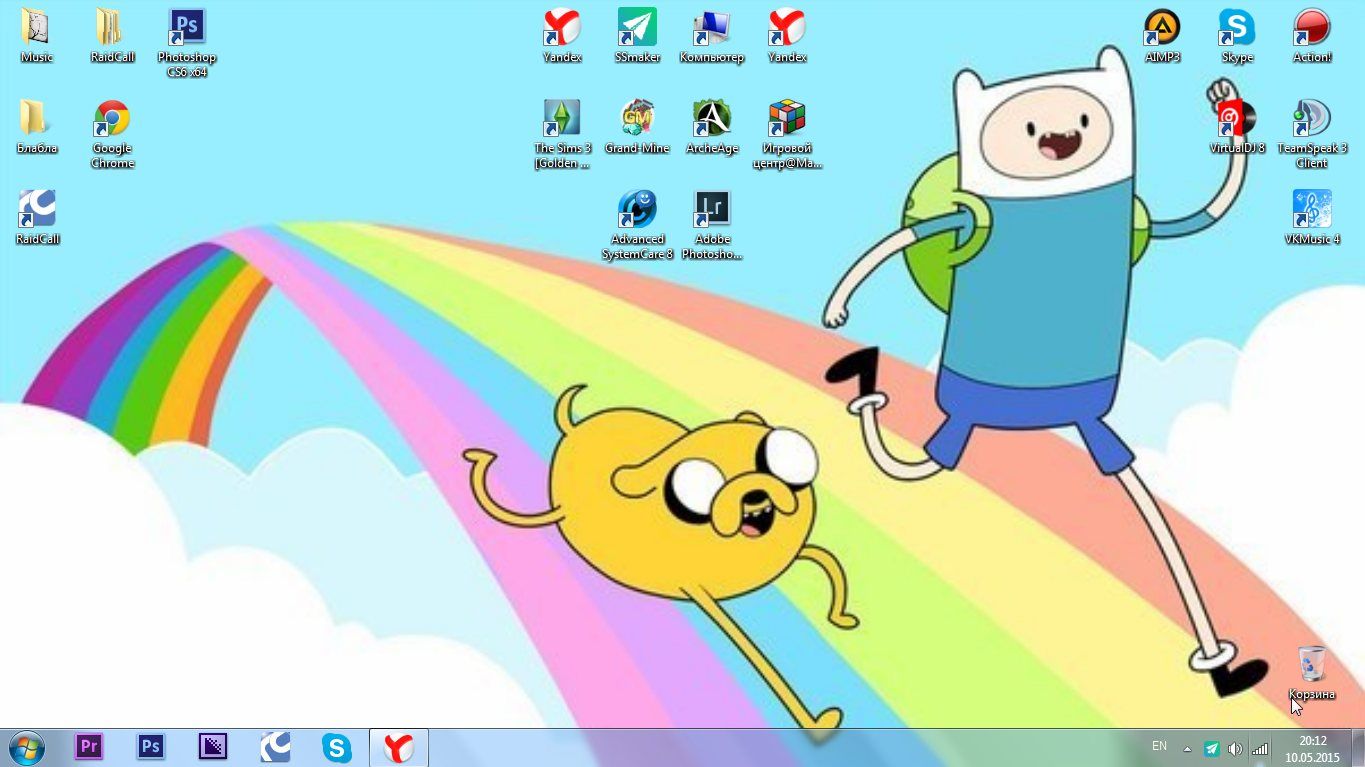Launch the SSmaker desktop shortcut

point(637,36)
